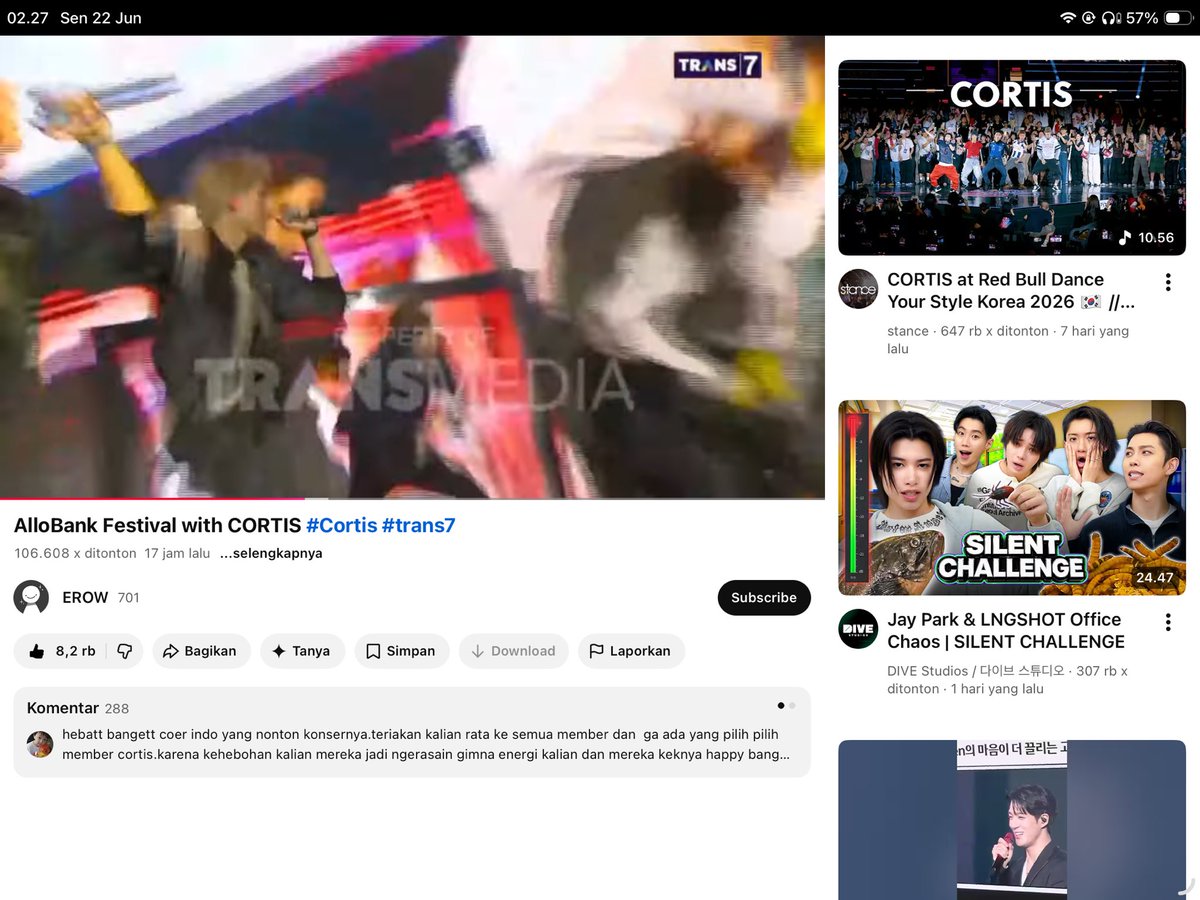Open the EROW channel name
The width and height of the screenshot is (1200, 900).
click(x=85, y=597)
